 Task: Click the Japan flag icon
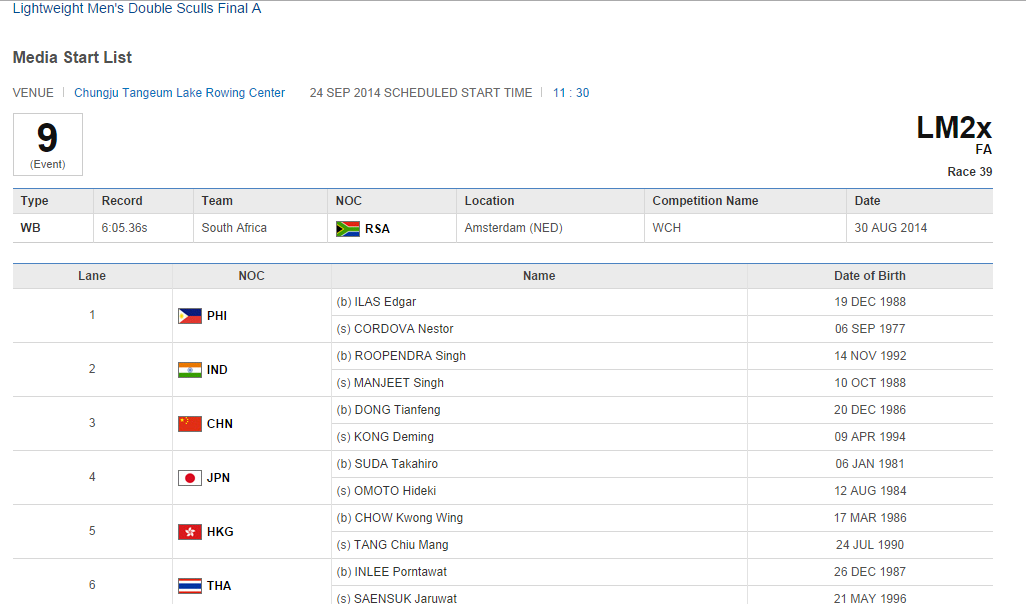(x=189, y=478)
